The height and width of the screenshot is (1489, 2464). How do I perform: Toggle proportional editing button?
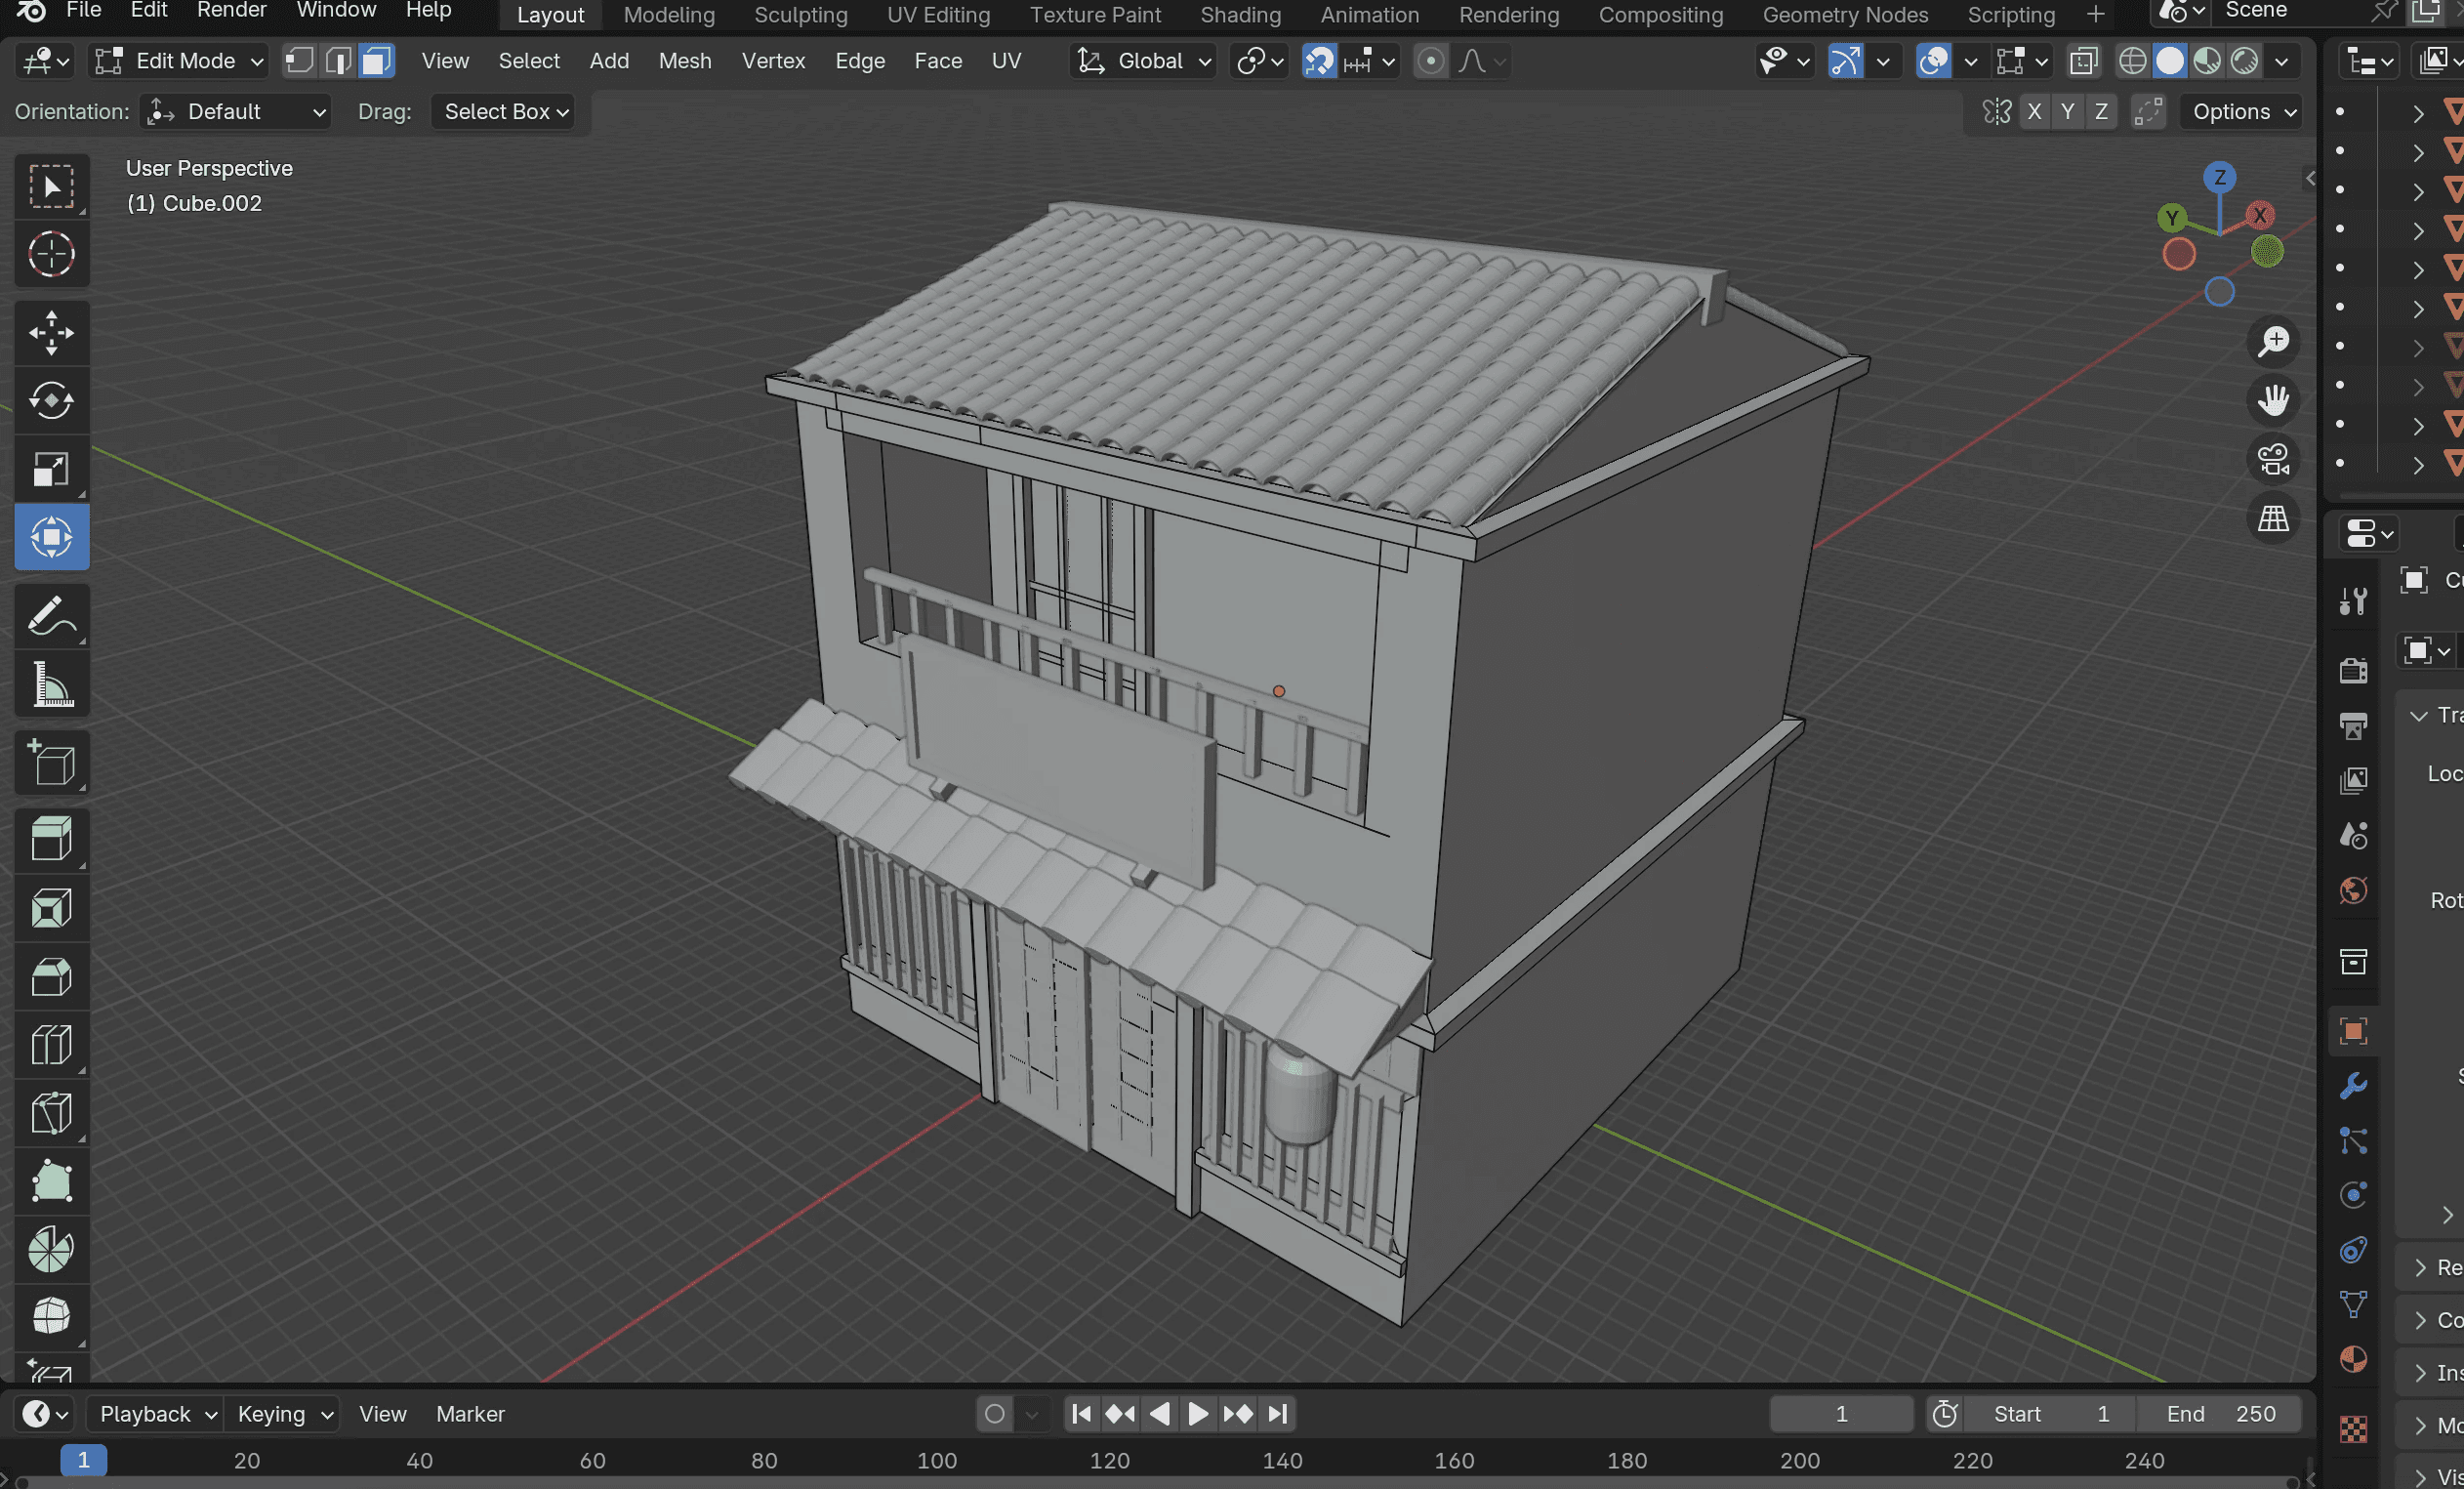point(1431,61)
